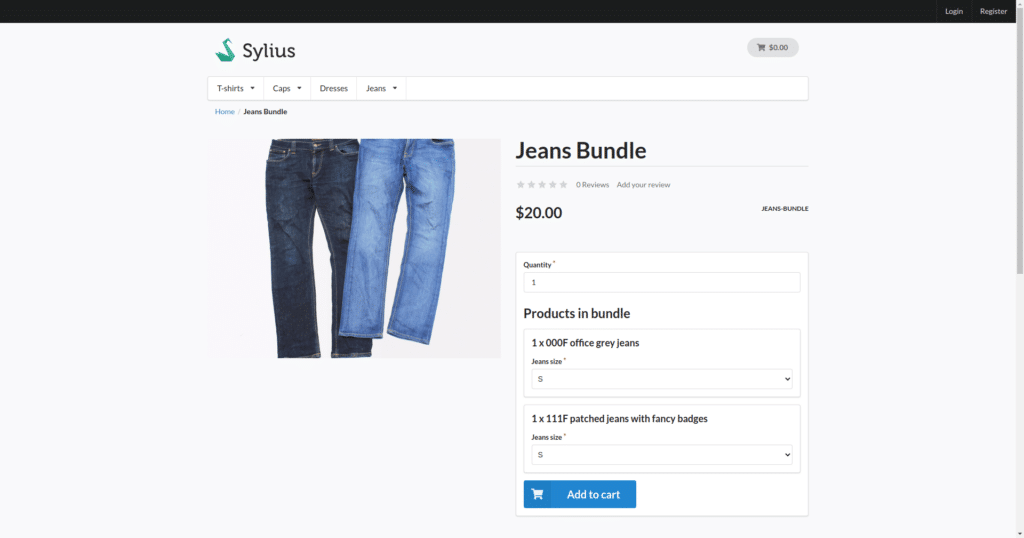Click the Products in bundle heading

click(x=577, y=313)
